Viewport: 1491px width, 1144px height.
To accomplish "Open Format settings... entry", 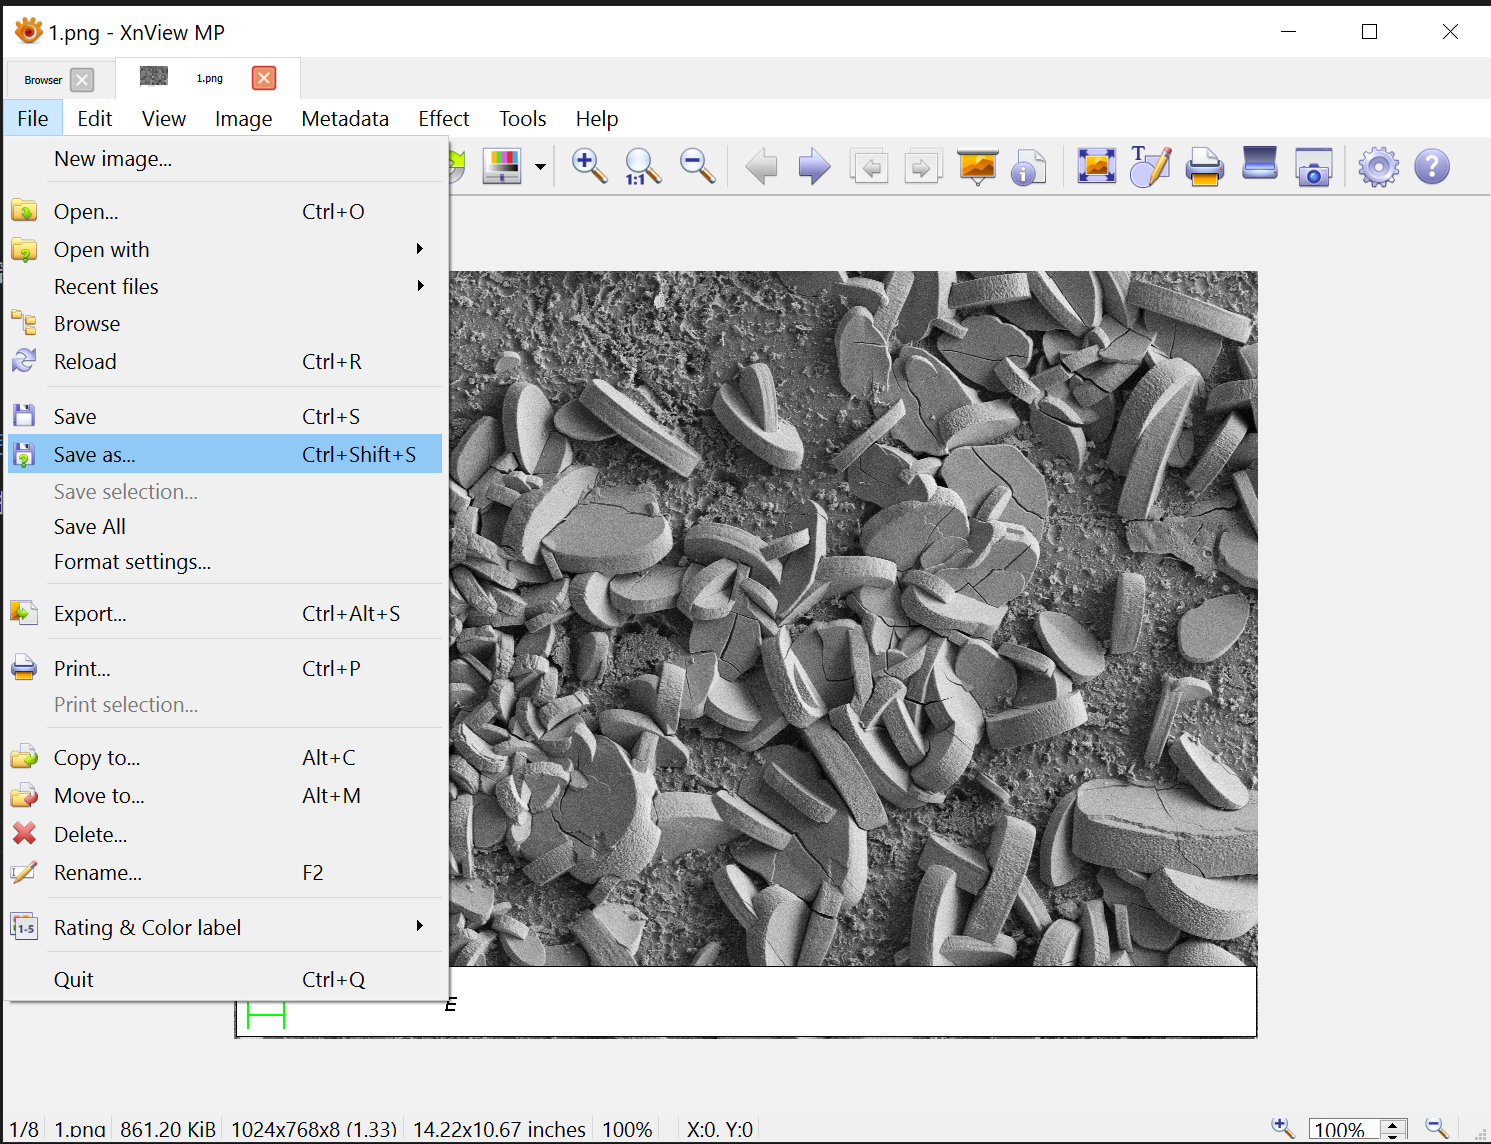I will click(225, 562).
